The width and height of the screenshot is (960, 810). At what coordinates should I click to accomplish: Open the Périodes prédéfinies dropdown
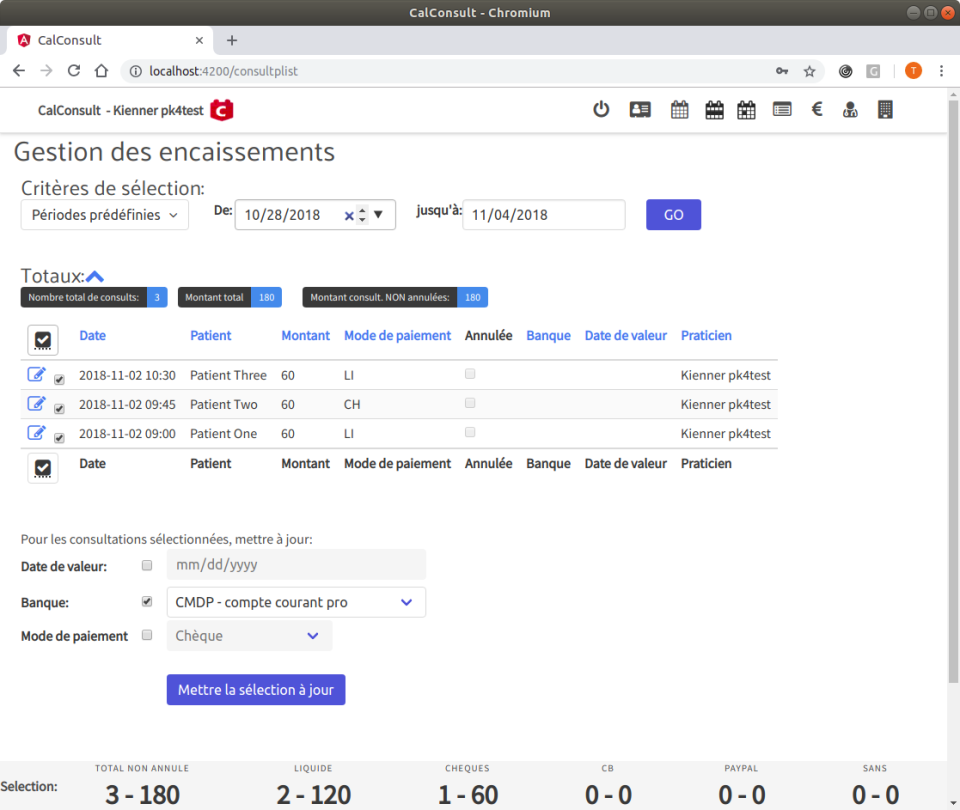[104, 214]
